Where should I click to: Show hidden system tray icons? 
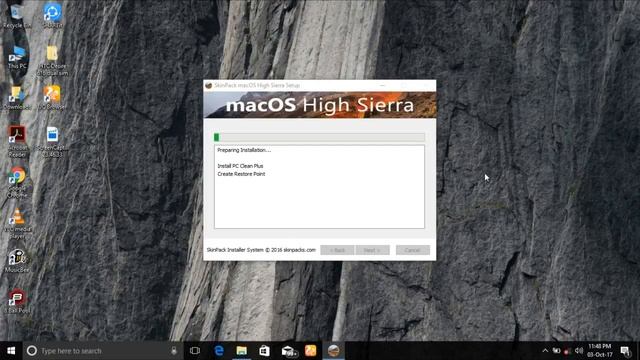tap(545, 351)
